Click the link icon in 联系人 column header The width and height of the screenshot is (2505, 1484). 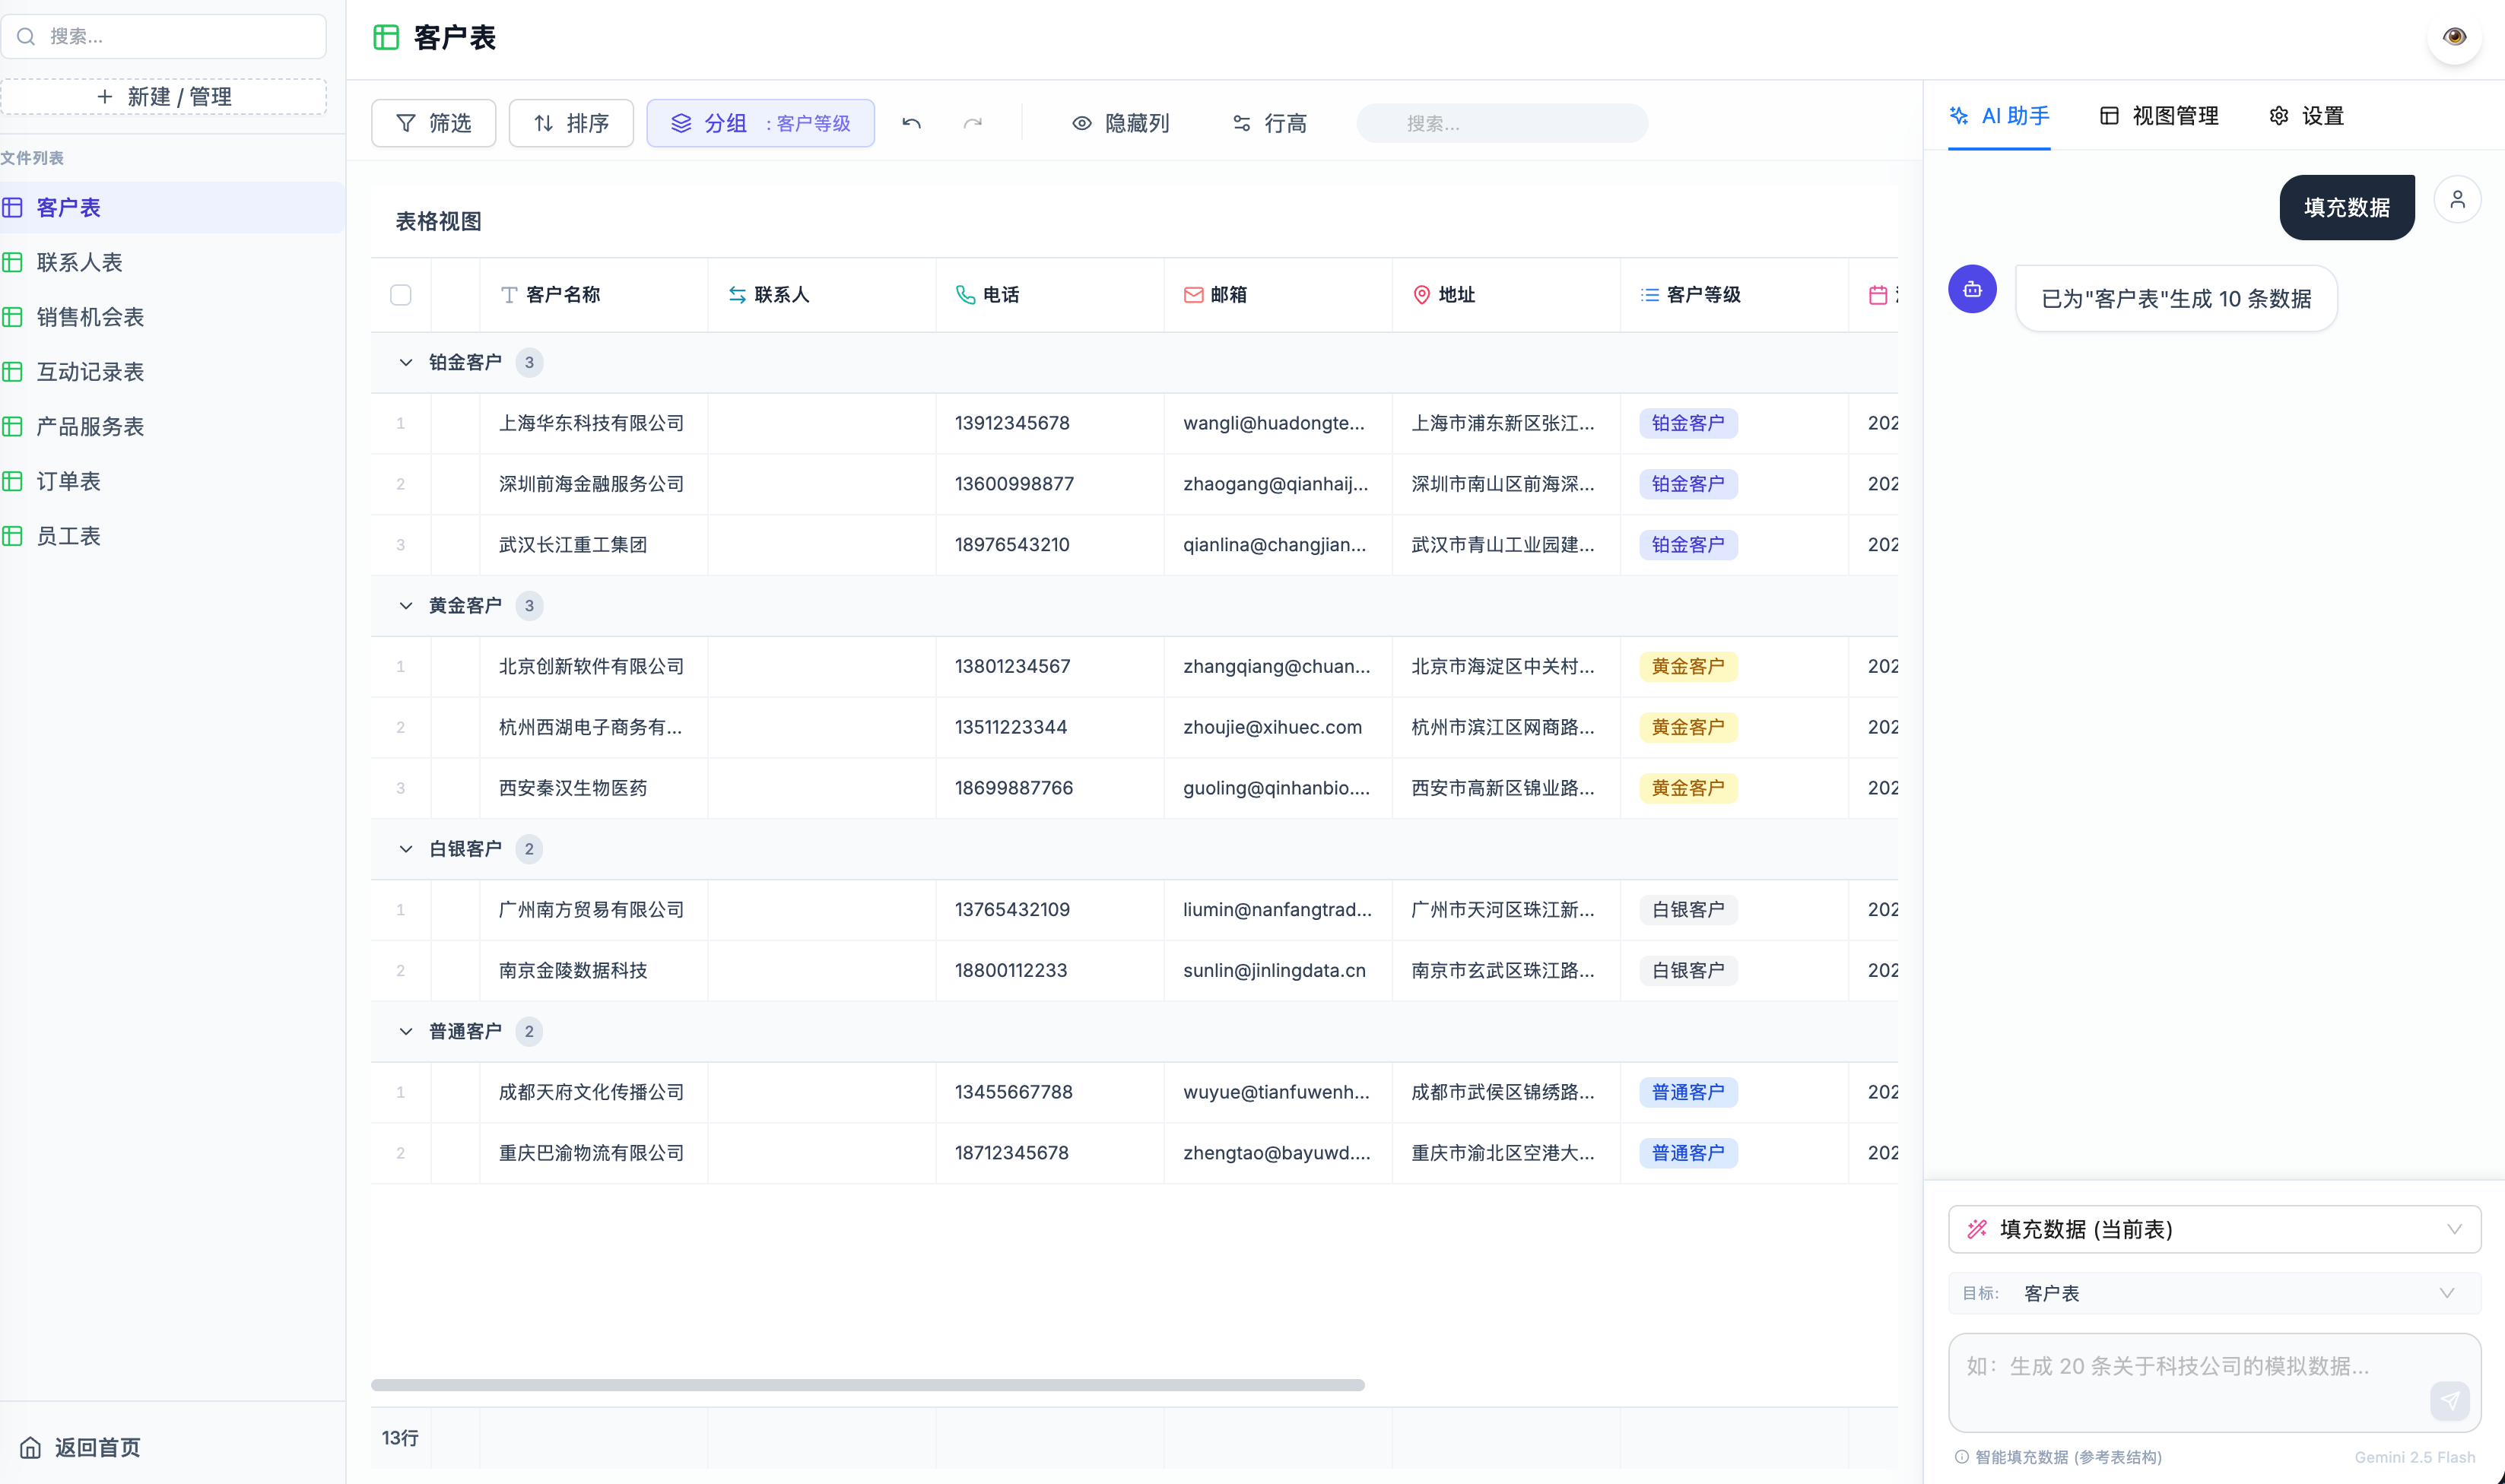coord(737,294)
